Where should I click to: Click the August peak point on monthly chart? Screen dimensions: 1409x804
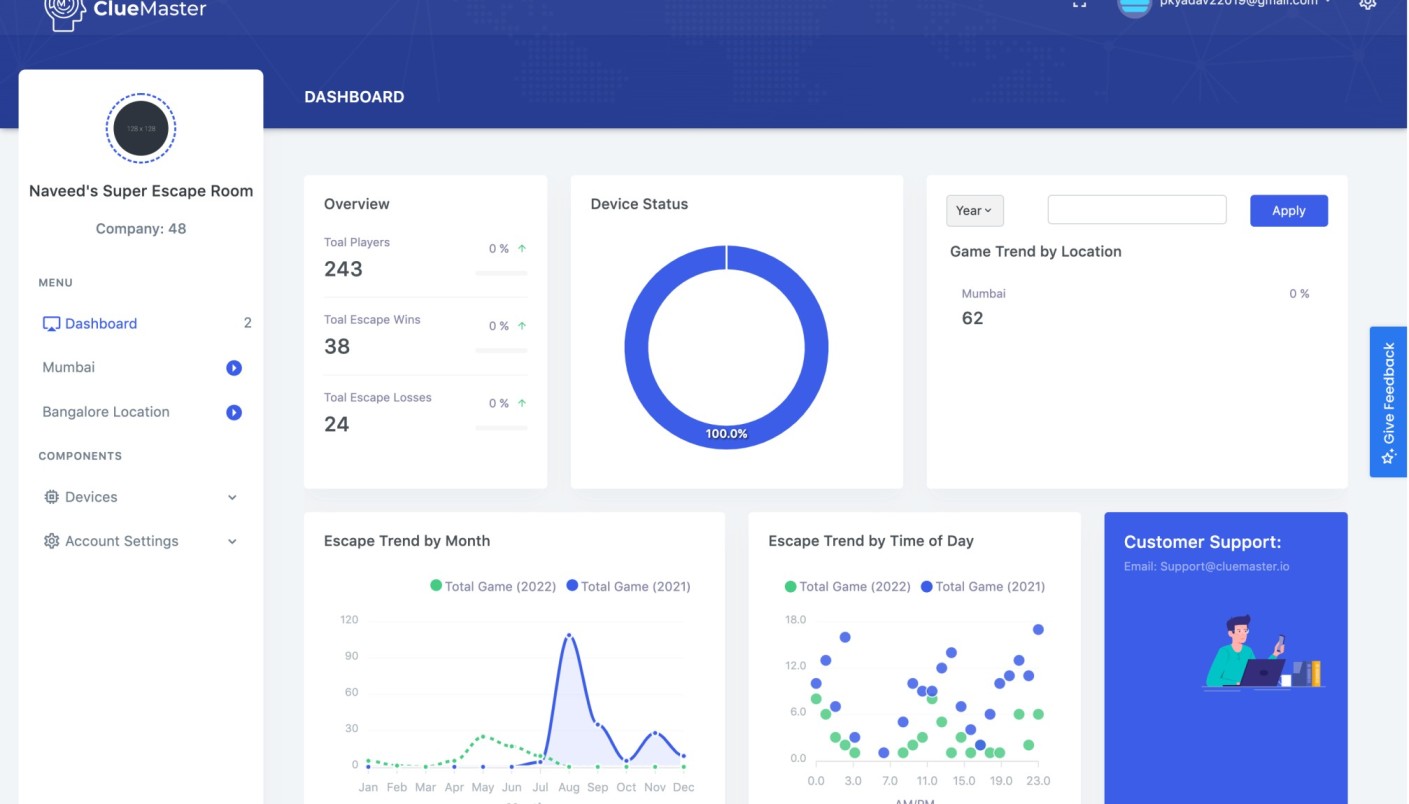(569, 635)
